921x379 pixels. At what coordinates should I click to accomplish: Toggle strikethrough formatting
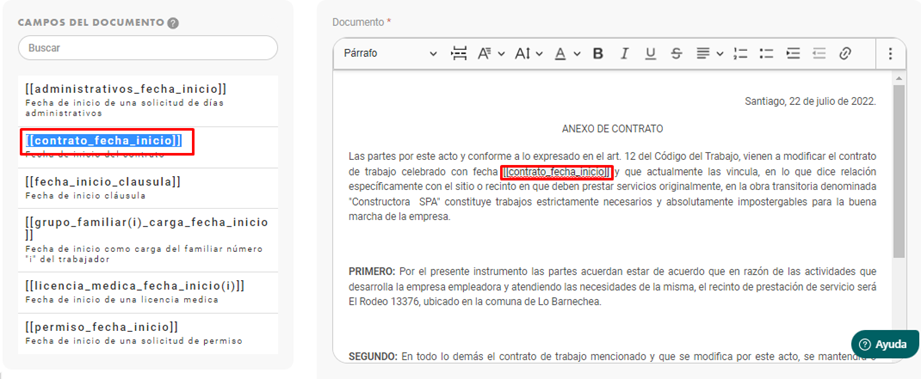[x=677, y=54]
